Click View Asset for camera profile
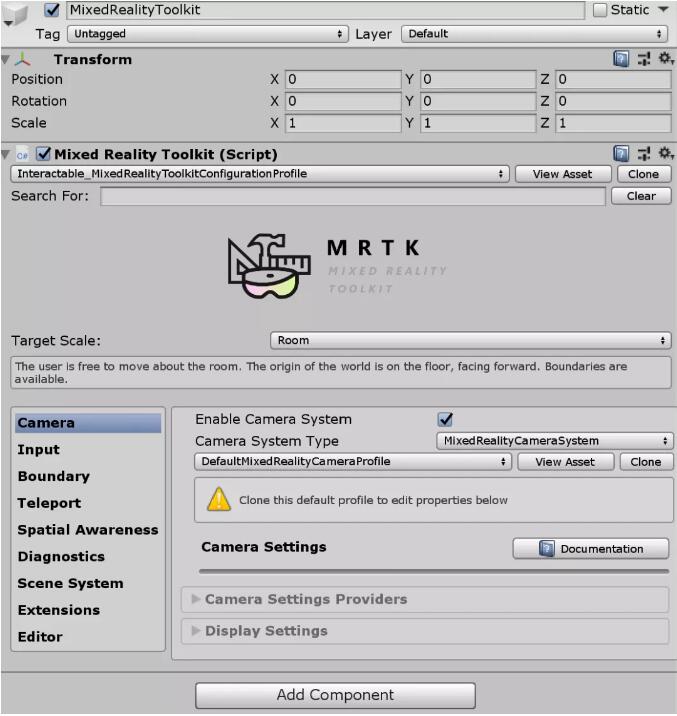The image size is (677, 716). (x=565, y=462)
